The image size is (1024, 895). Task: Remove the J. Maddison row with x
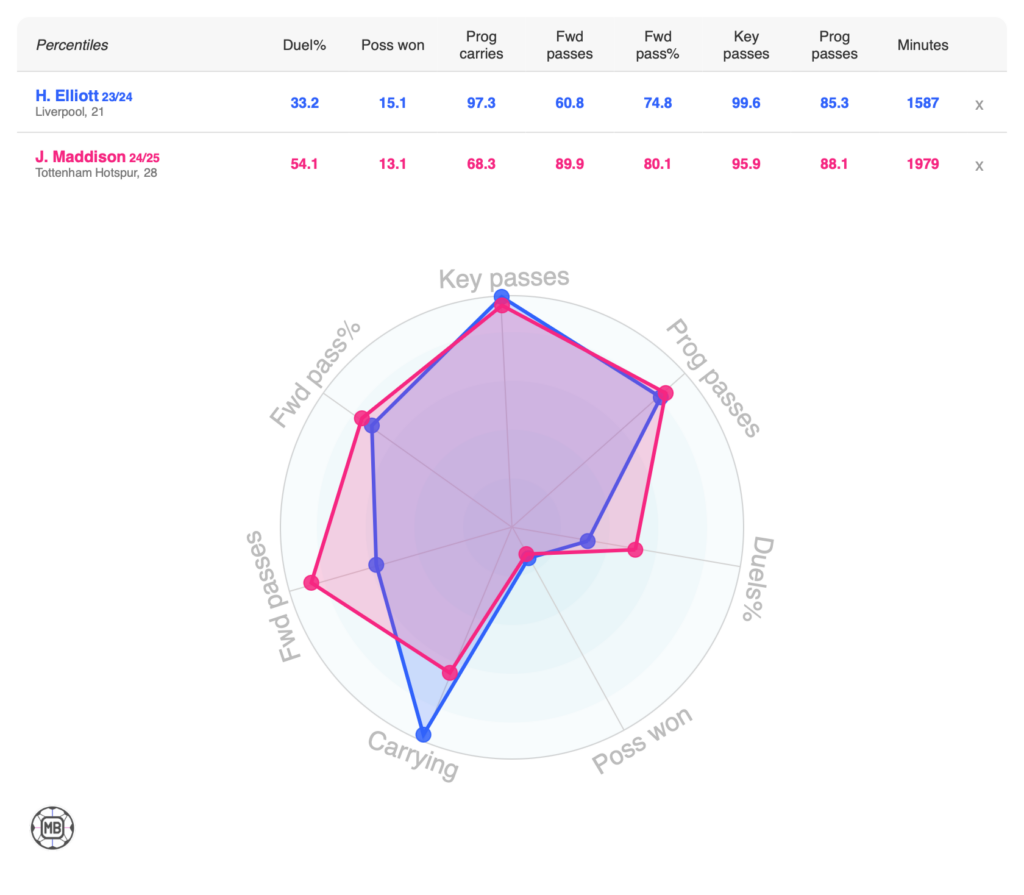(979, 165)
